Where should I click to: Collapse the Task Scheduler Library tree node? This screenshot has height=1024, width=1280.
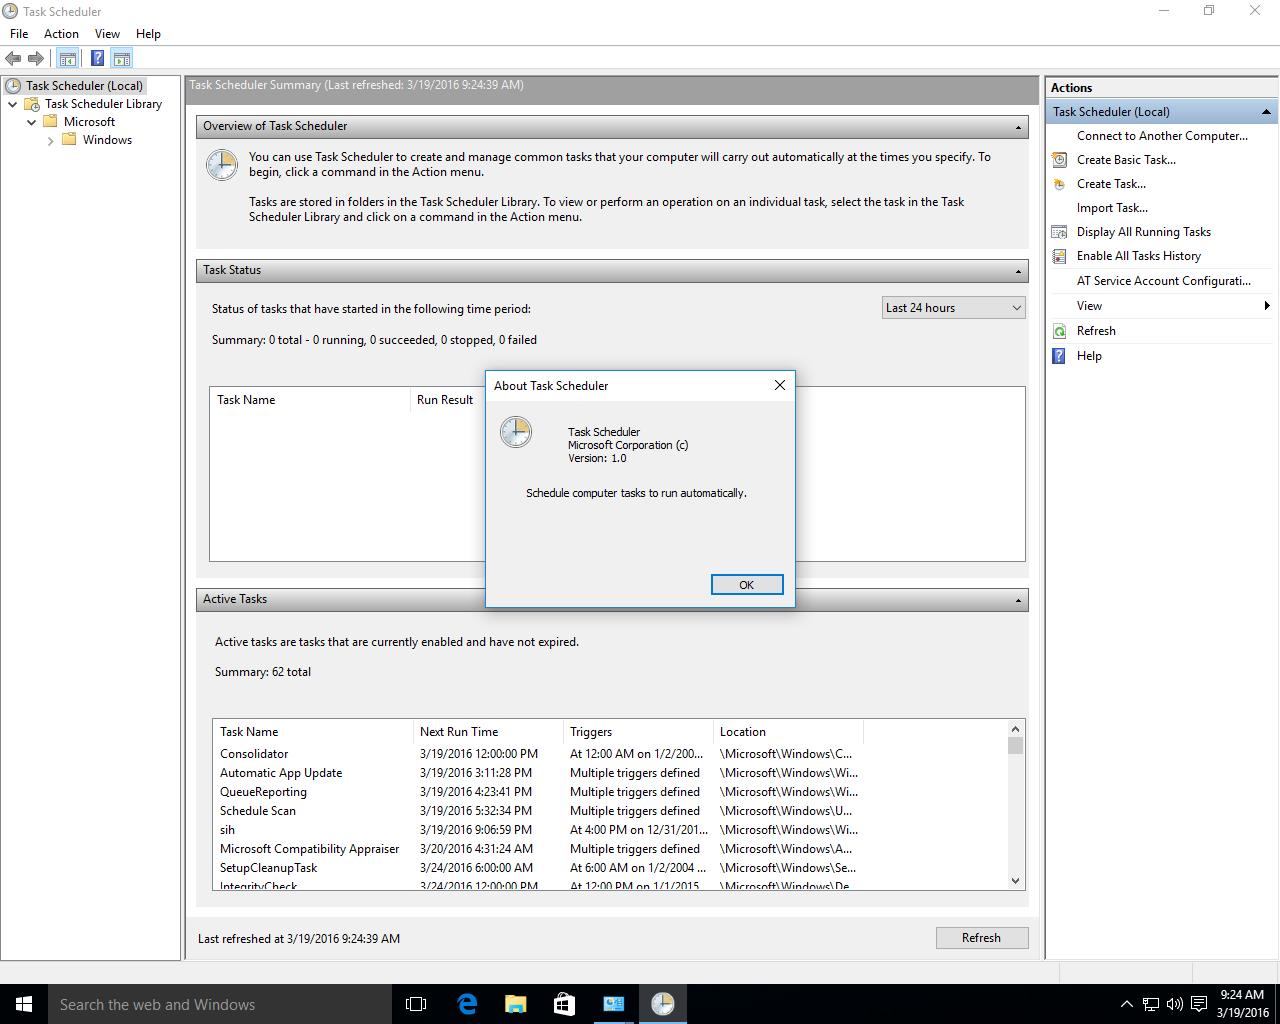[12, 104]
